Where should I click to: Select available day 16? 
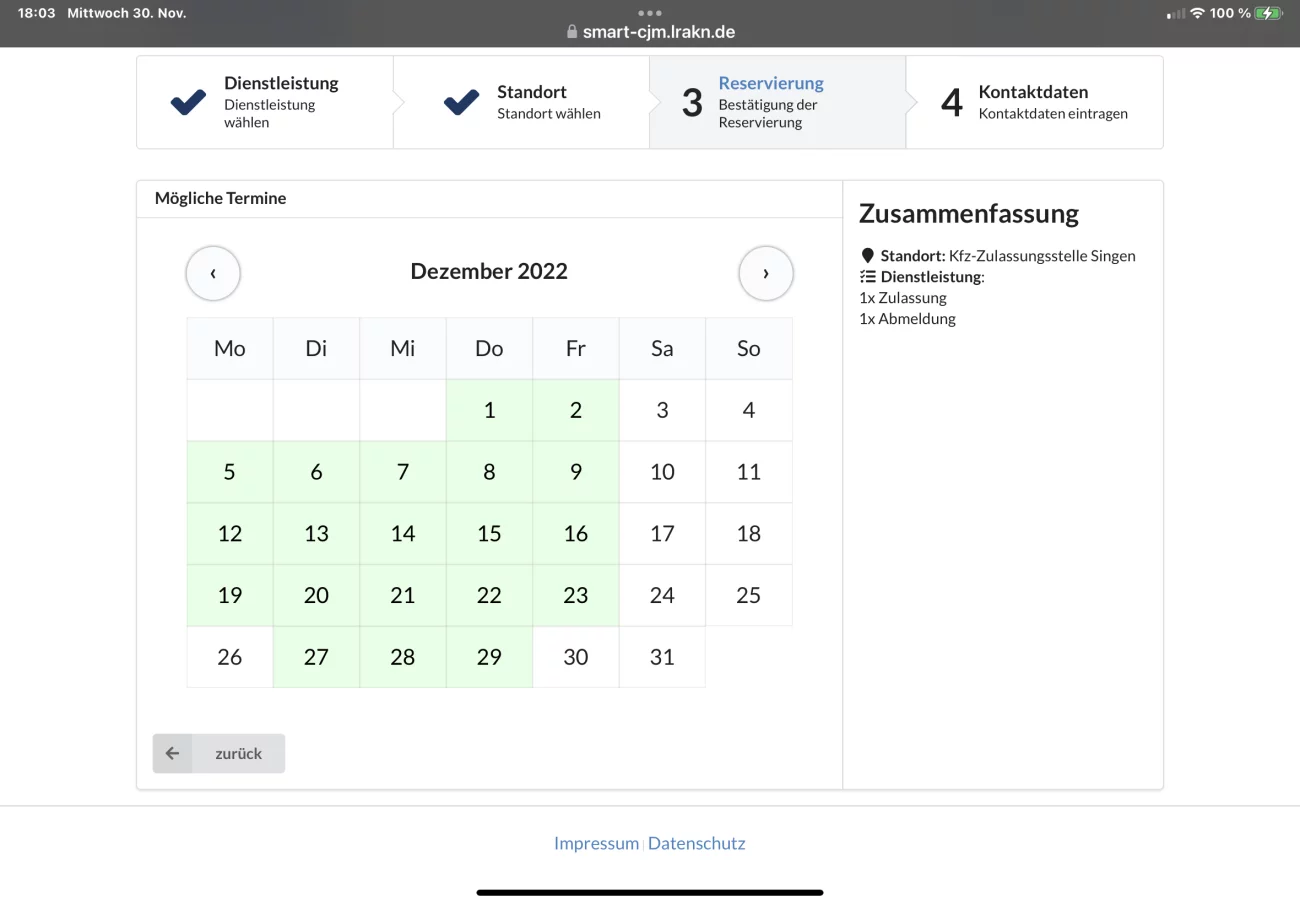576,534
